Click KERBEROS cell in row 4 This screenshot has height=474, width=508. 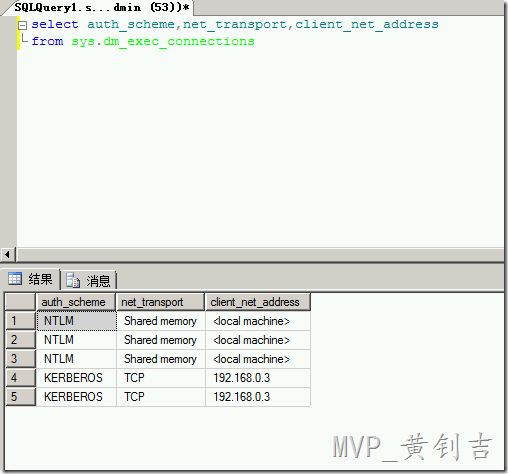click(76, 378)
